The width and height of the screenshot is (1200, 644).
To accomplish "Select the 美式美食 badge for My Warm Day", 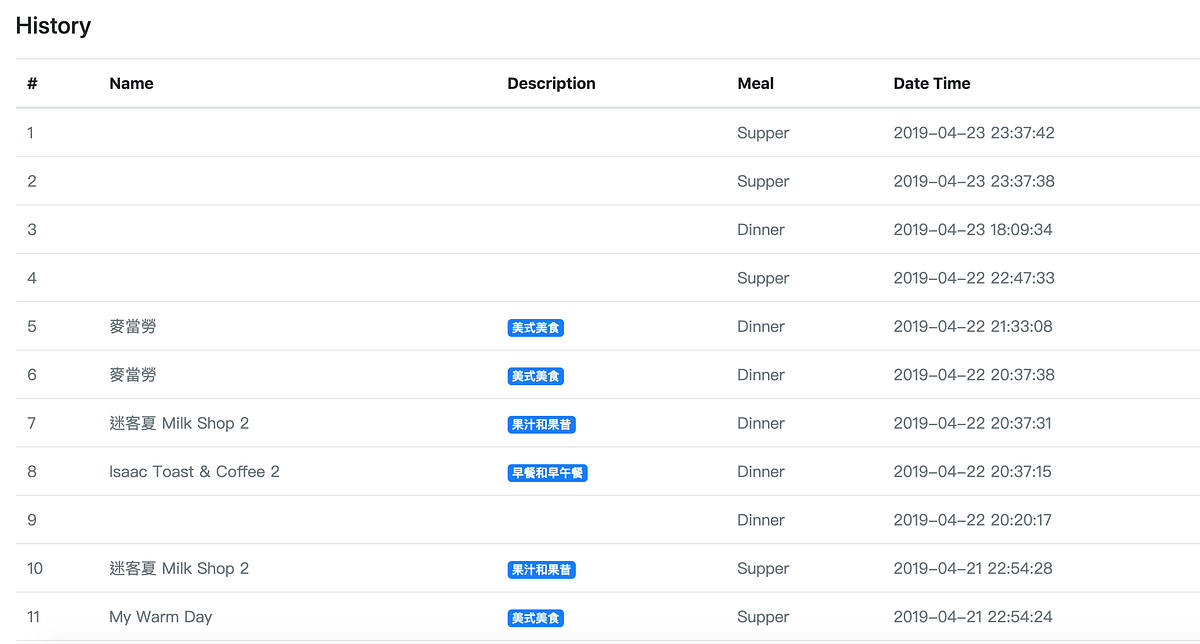I will click(x=535, y=618).
